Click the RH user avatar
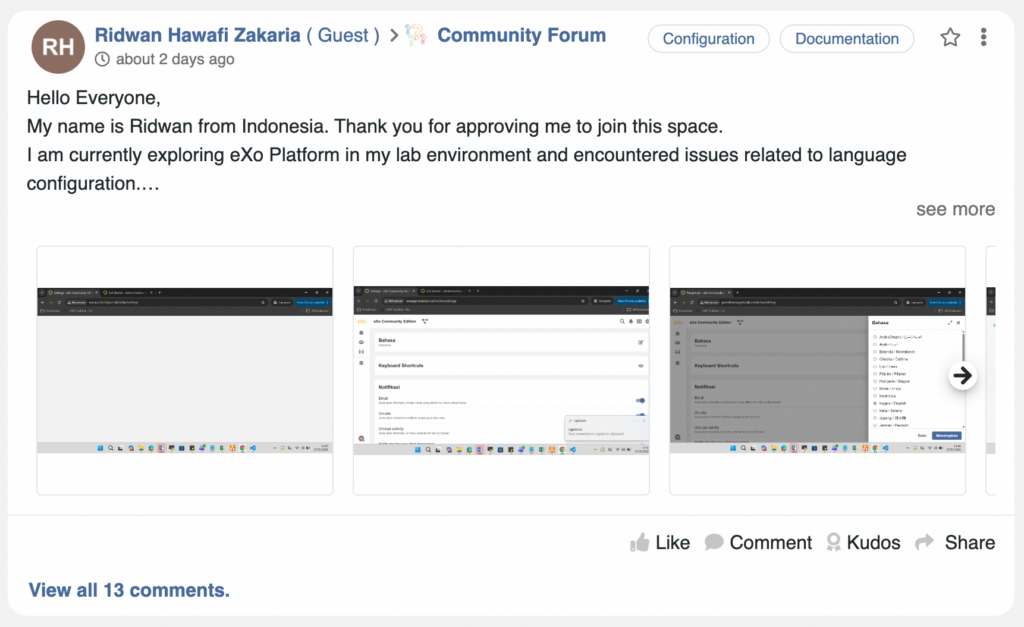 coord(59,46)
